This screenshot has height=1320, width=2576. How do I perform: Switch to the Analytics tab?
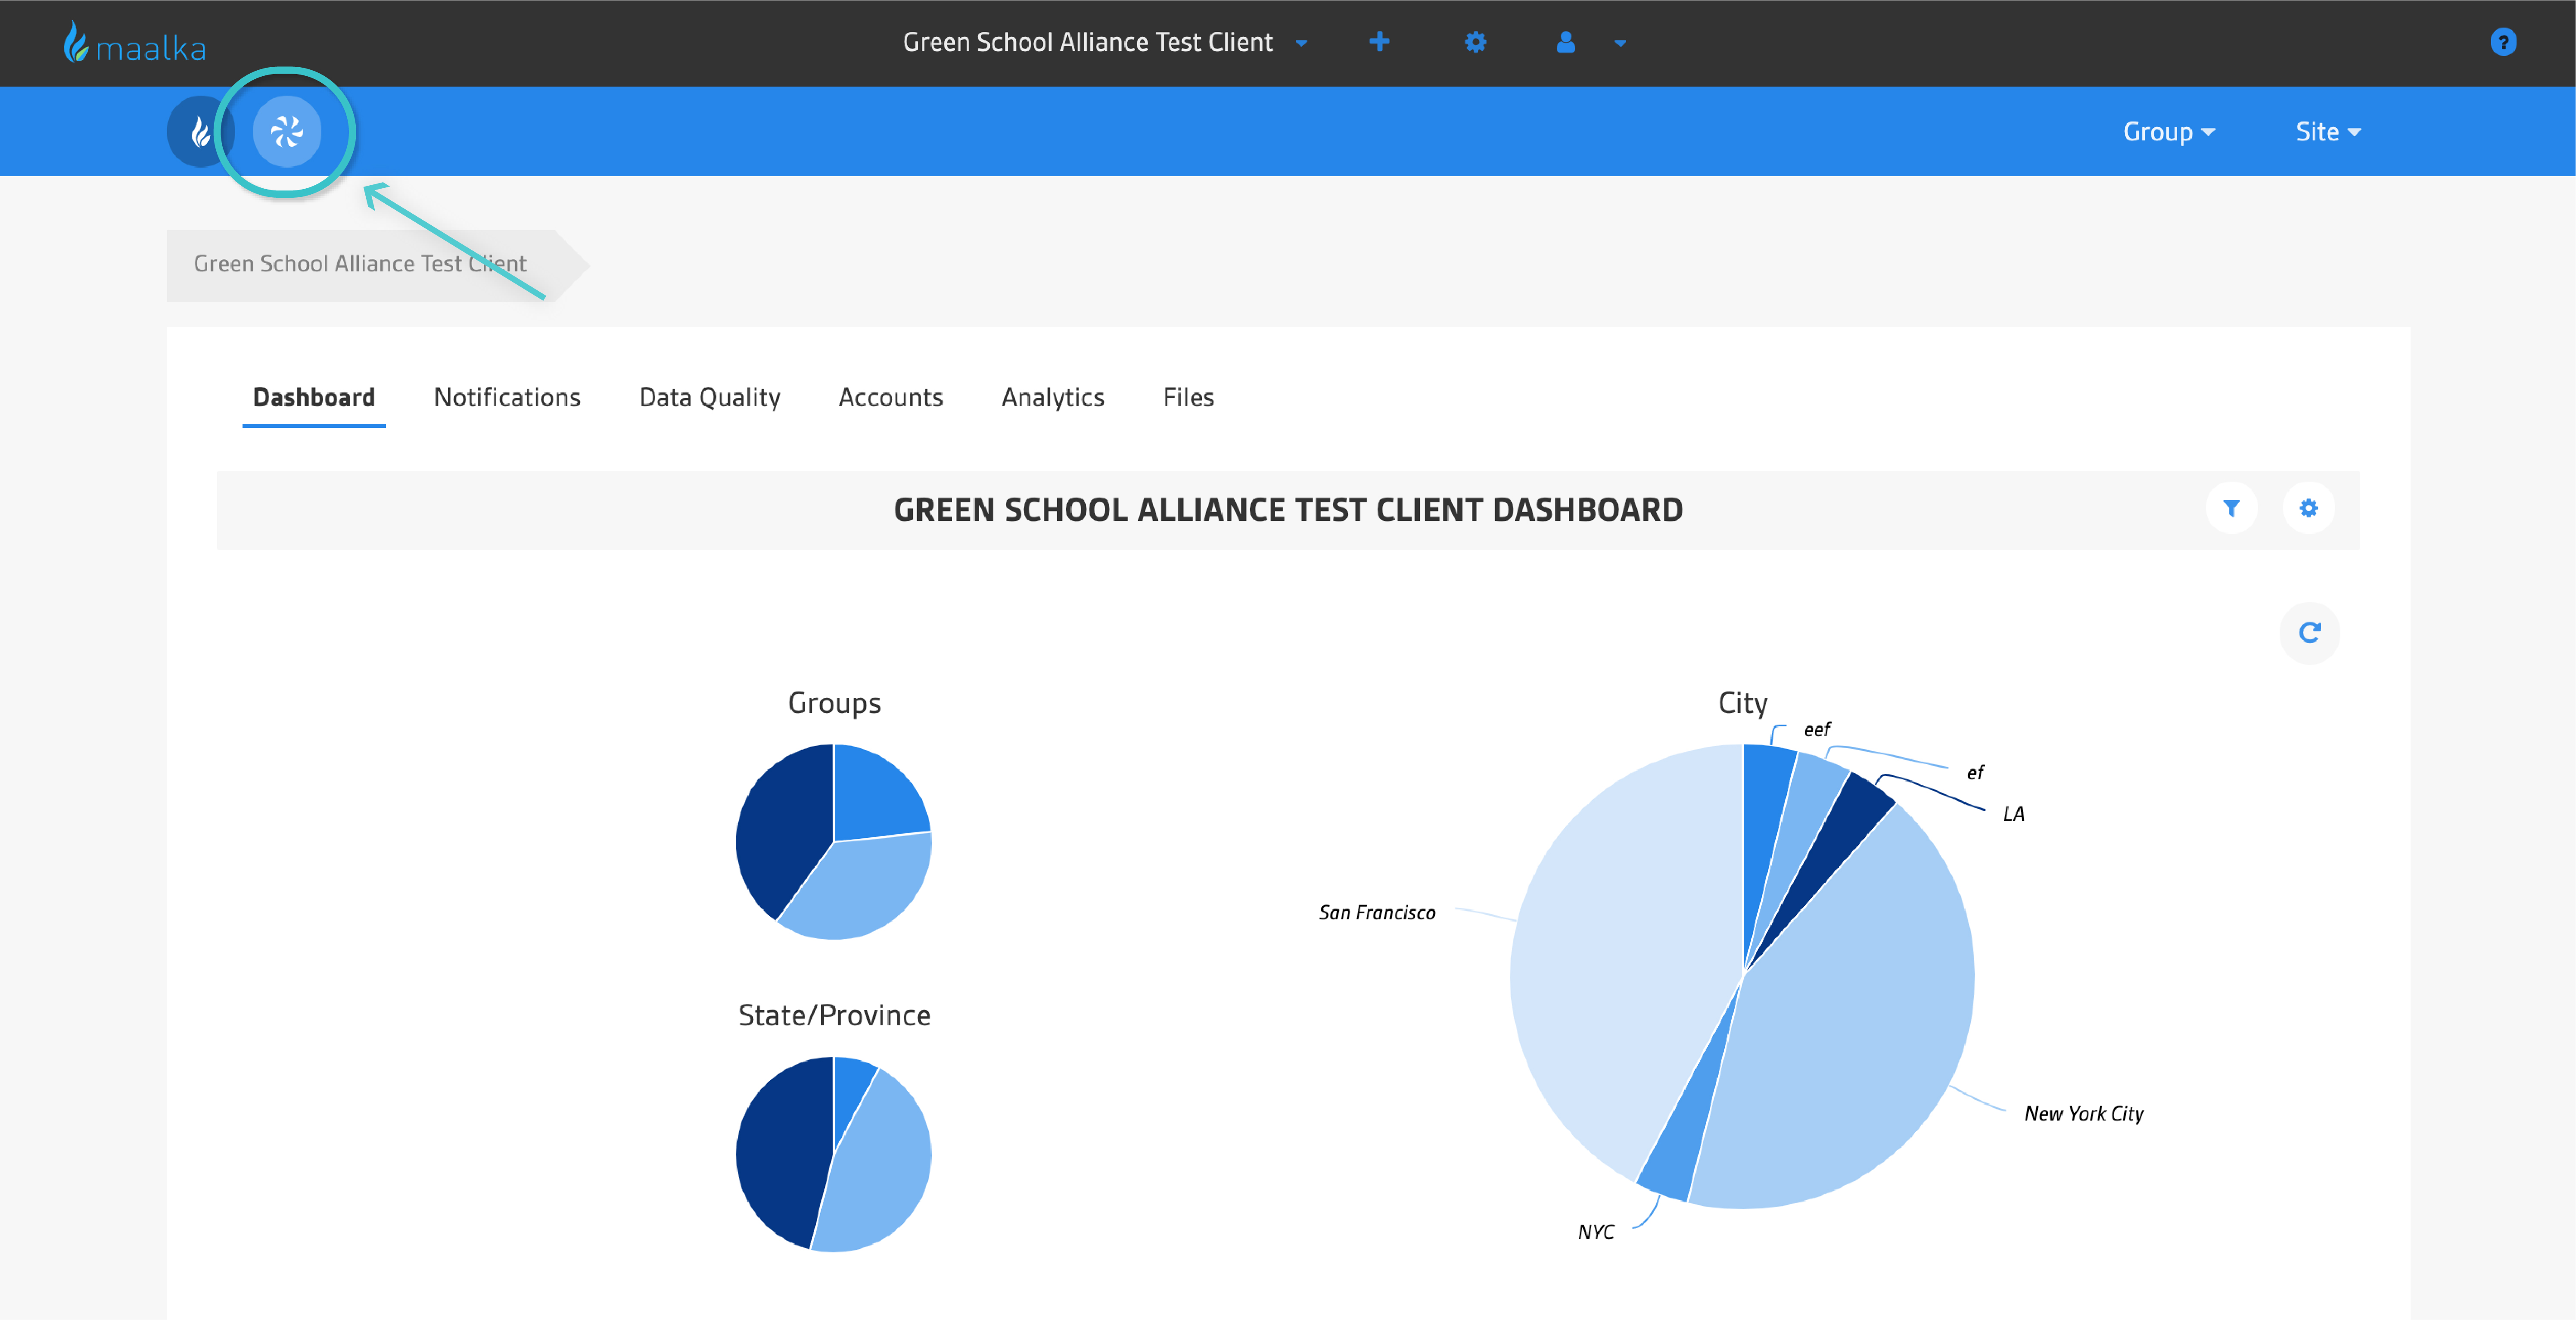[x=1052, y=398]
